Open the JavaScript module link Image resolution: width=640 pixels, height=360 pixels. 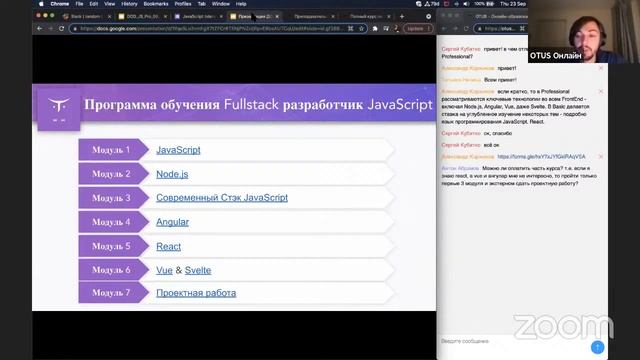178,150
